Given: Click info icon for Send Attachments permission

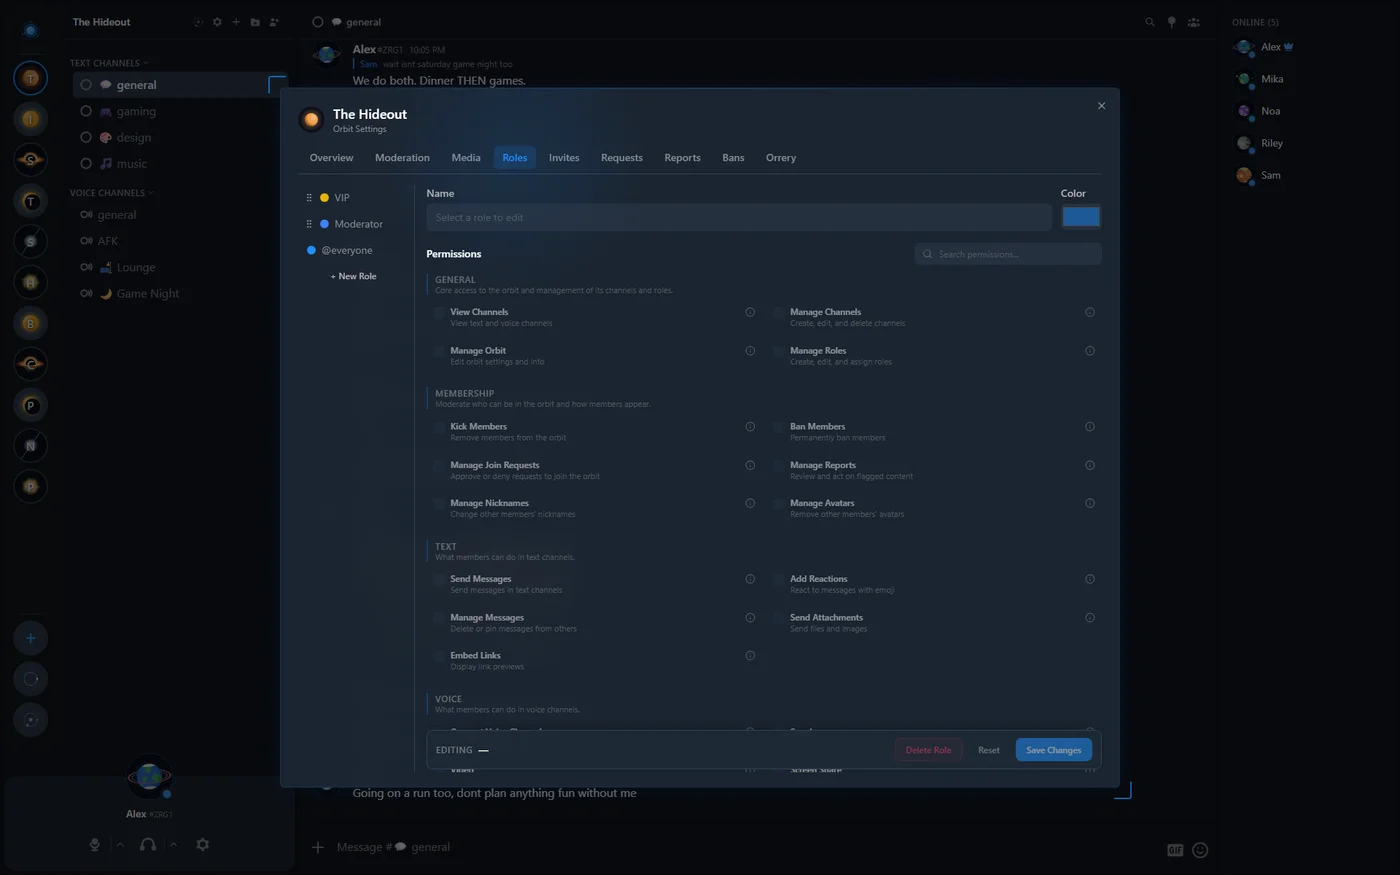Looking at the screenshot, I should 1090,618.
